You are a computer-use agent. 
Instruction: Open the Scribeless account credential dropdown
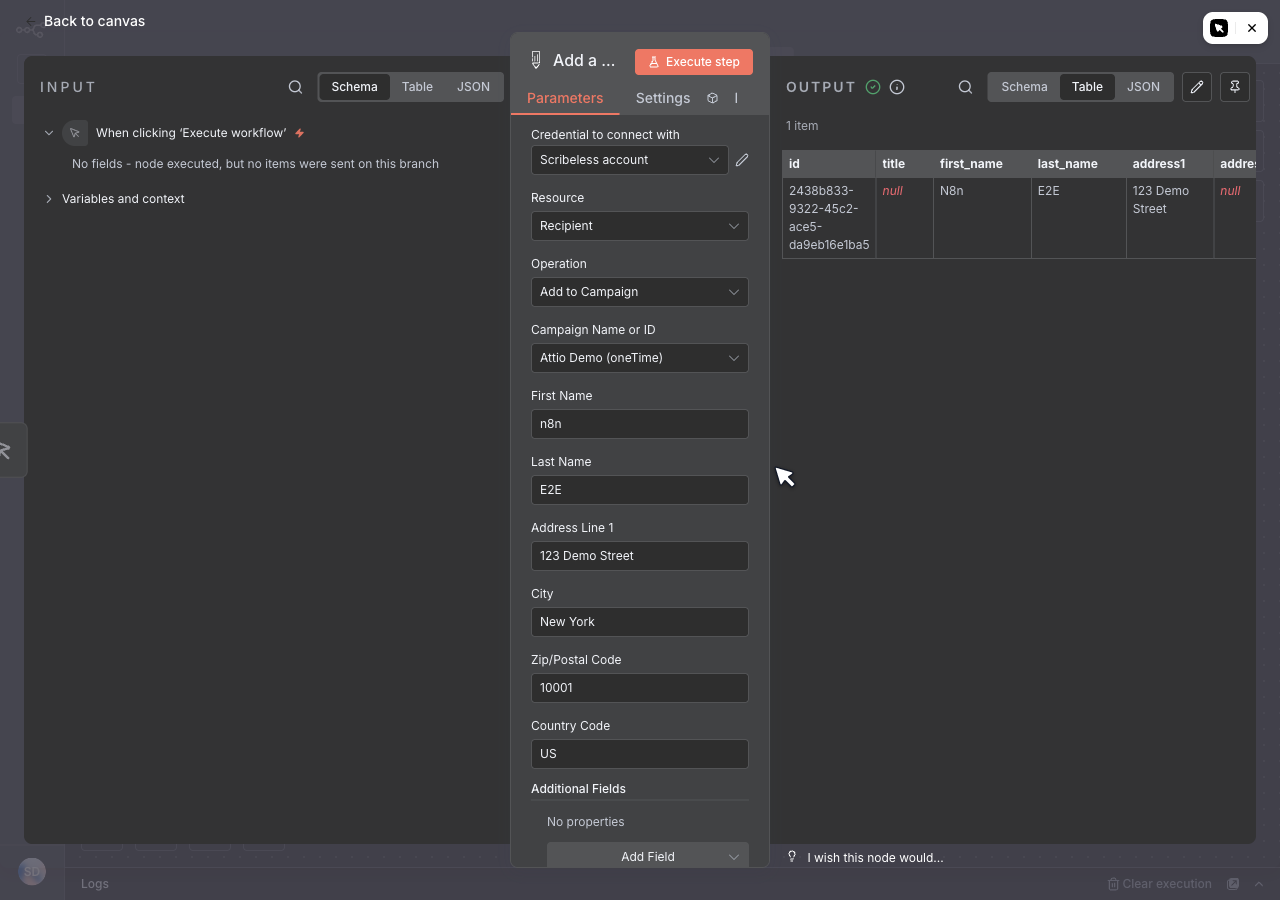(630, 160)
